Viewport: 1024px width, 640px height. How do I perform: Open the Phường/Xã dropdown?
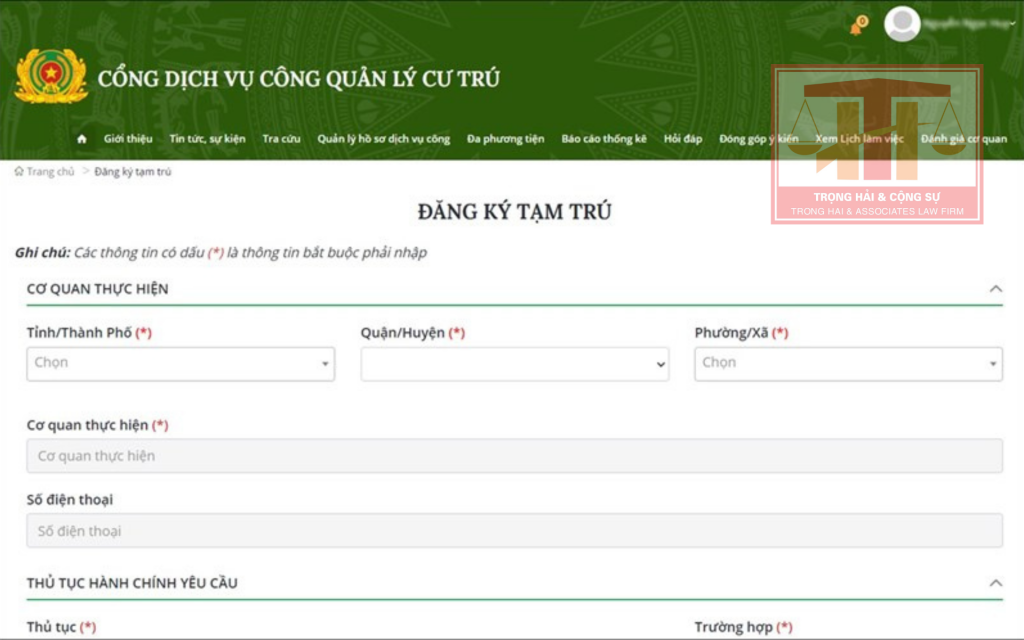coord(848,363)
